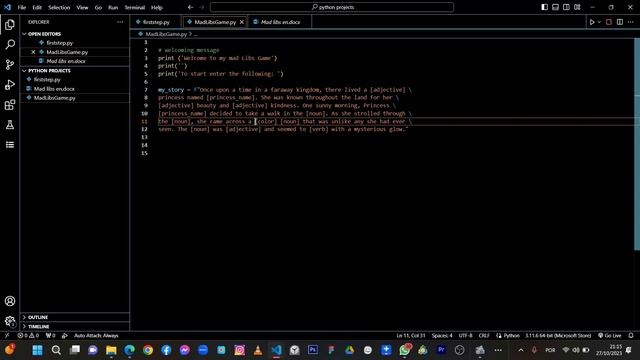
Task: Open the Run menu
Action: click(x=113, y=7)
